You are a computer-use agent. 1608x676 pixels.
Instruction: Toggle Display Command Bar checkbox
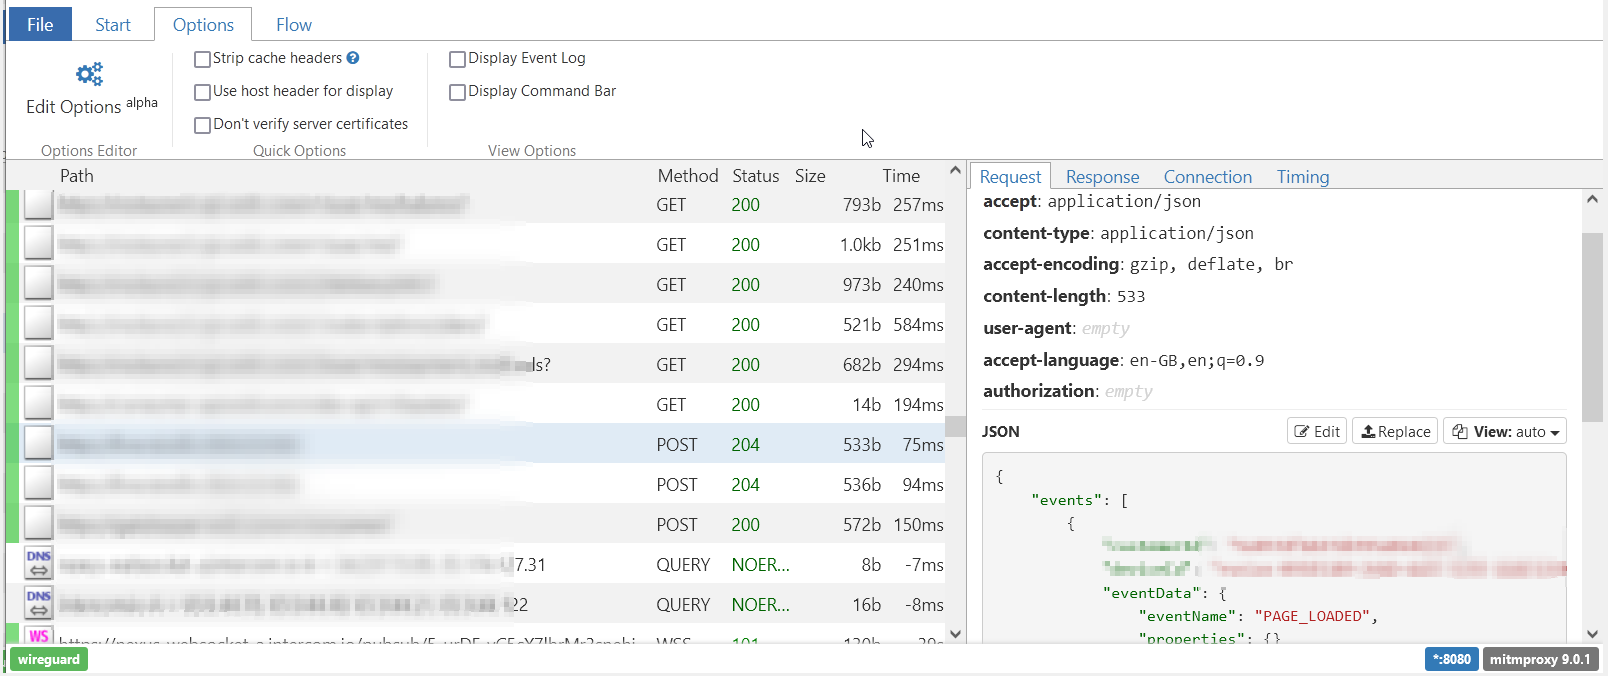(x=457, y=92)
